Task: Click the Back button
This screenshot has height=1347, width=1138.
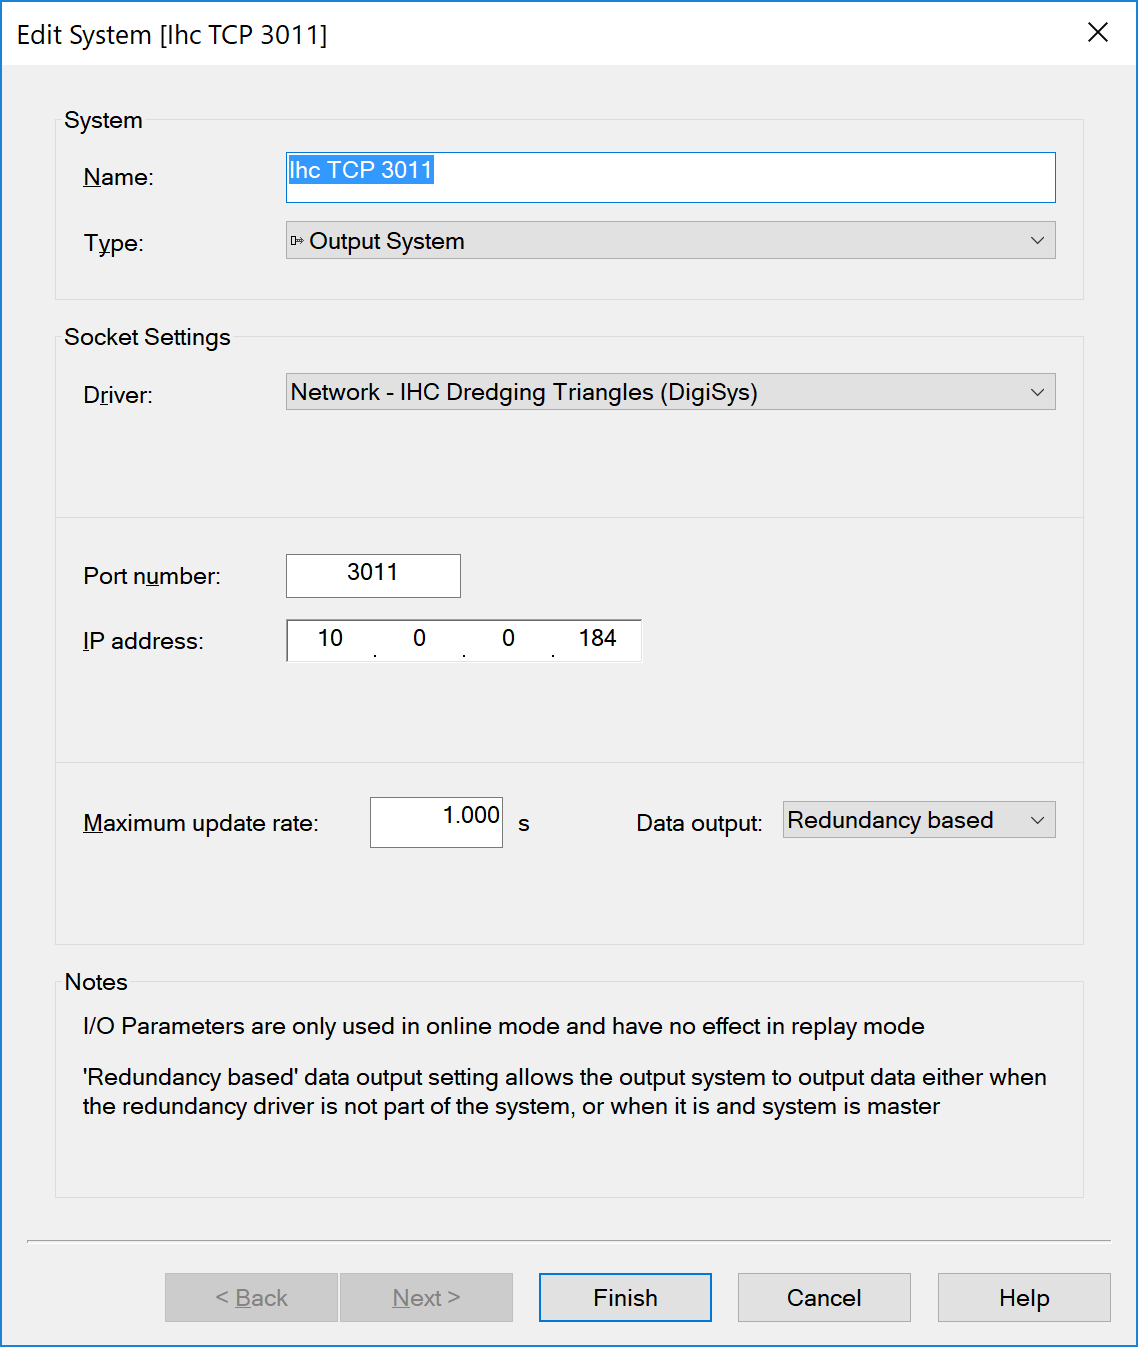Action: point(251,1297)
